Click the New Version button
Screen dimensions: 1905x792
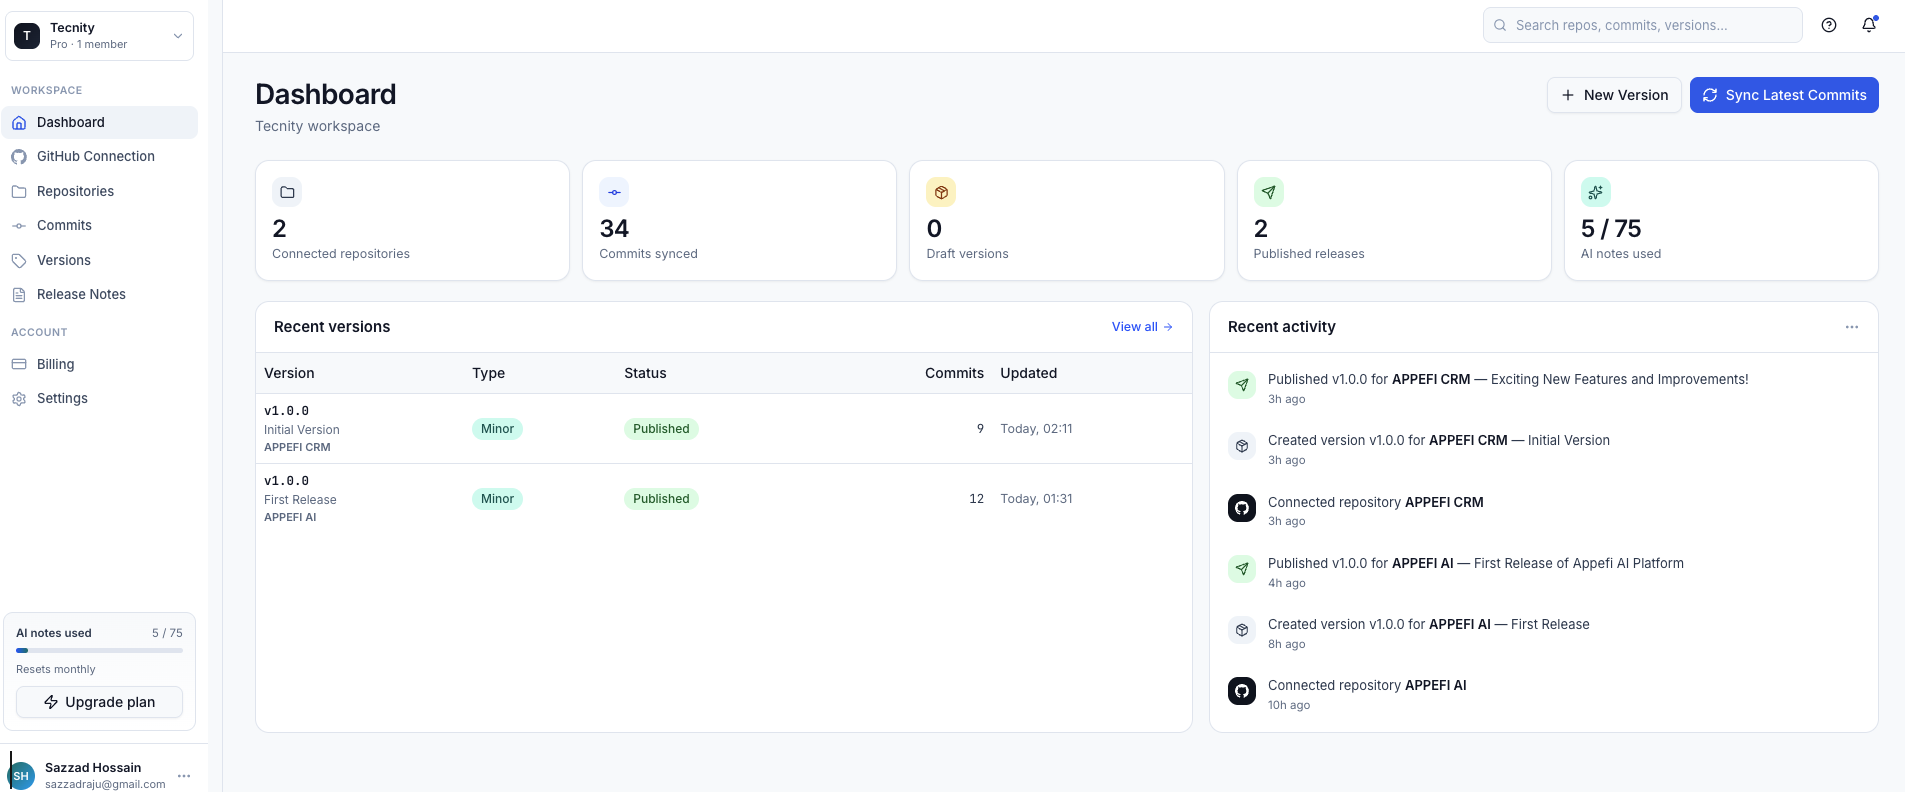[x=1614, y=95]
